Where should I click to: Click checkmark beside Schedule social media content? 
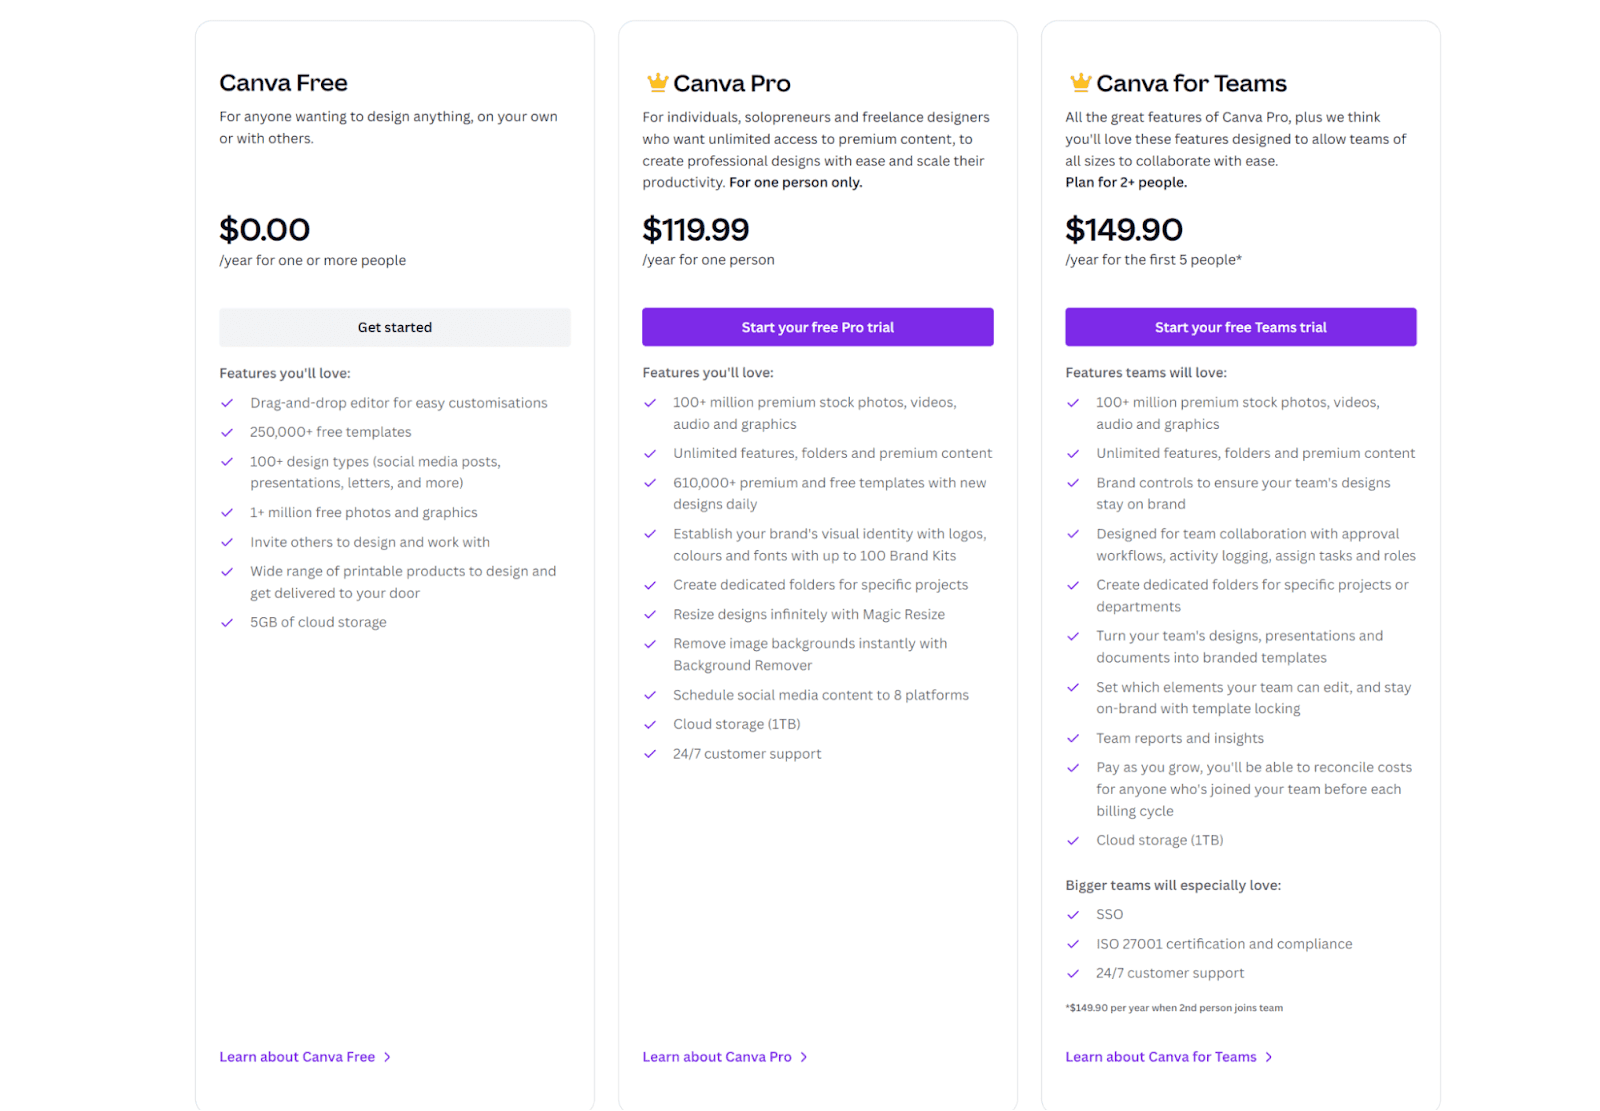click(x=650, y=695)
